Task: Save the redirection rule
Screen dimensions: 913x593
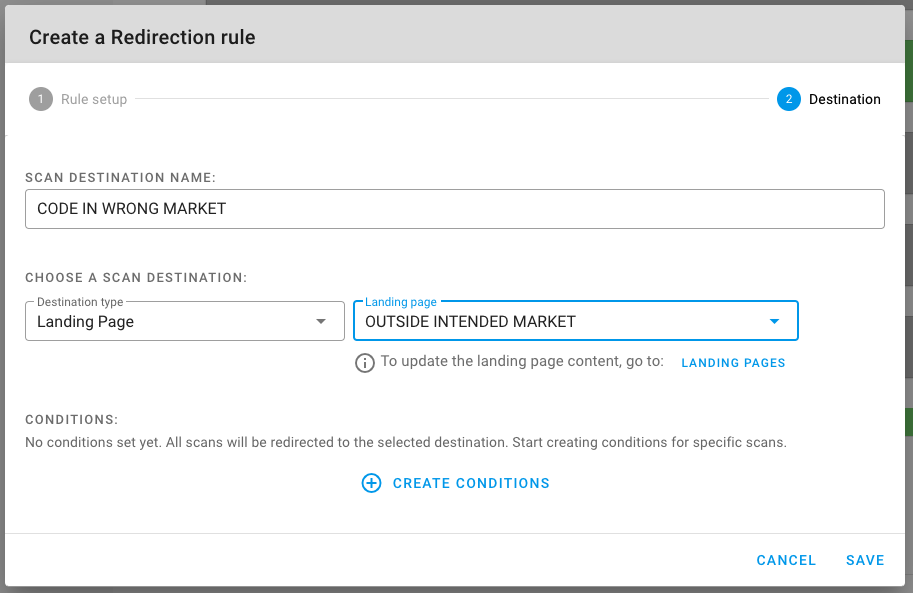Action: pos(865,560)
